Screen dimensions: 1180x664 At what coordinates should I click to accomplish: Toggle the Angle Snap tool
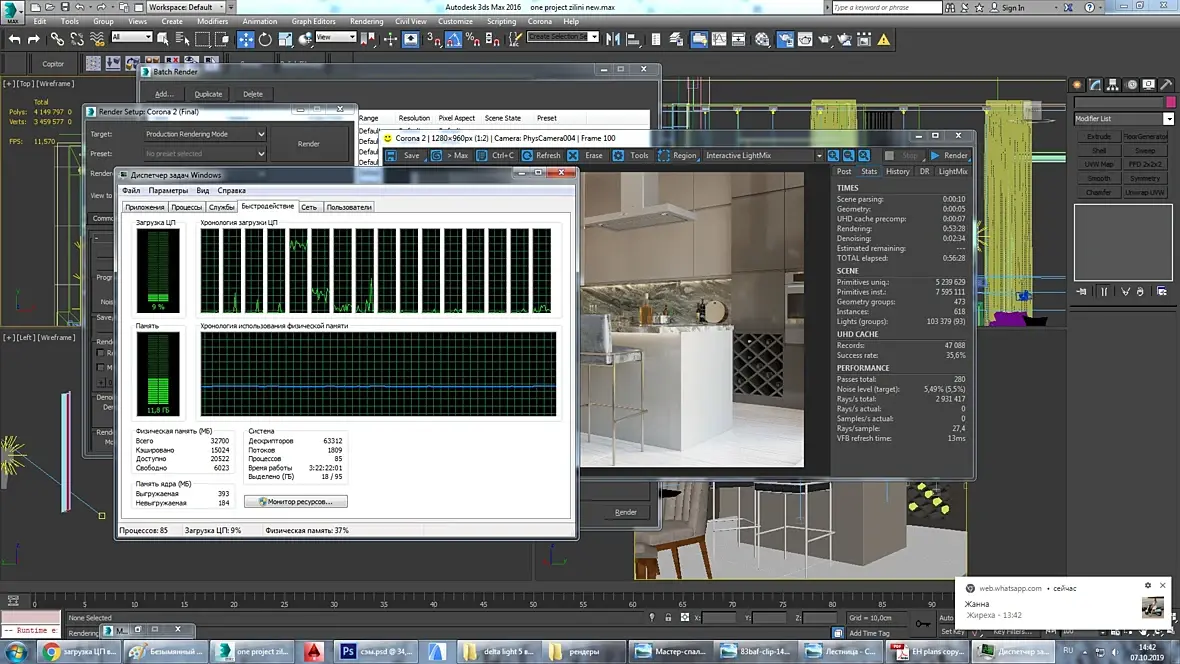click(x=453, y=40)
